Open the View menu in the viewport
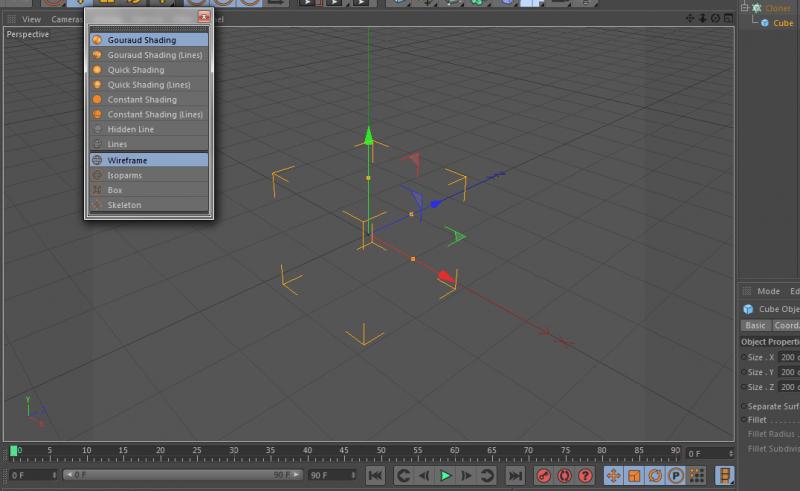The width and height of the screenshot is (800, 491). 32,19
